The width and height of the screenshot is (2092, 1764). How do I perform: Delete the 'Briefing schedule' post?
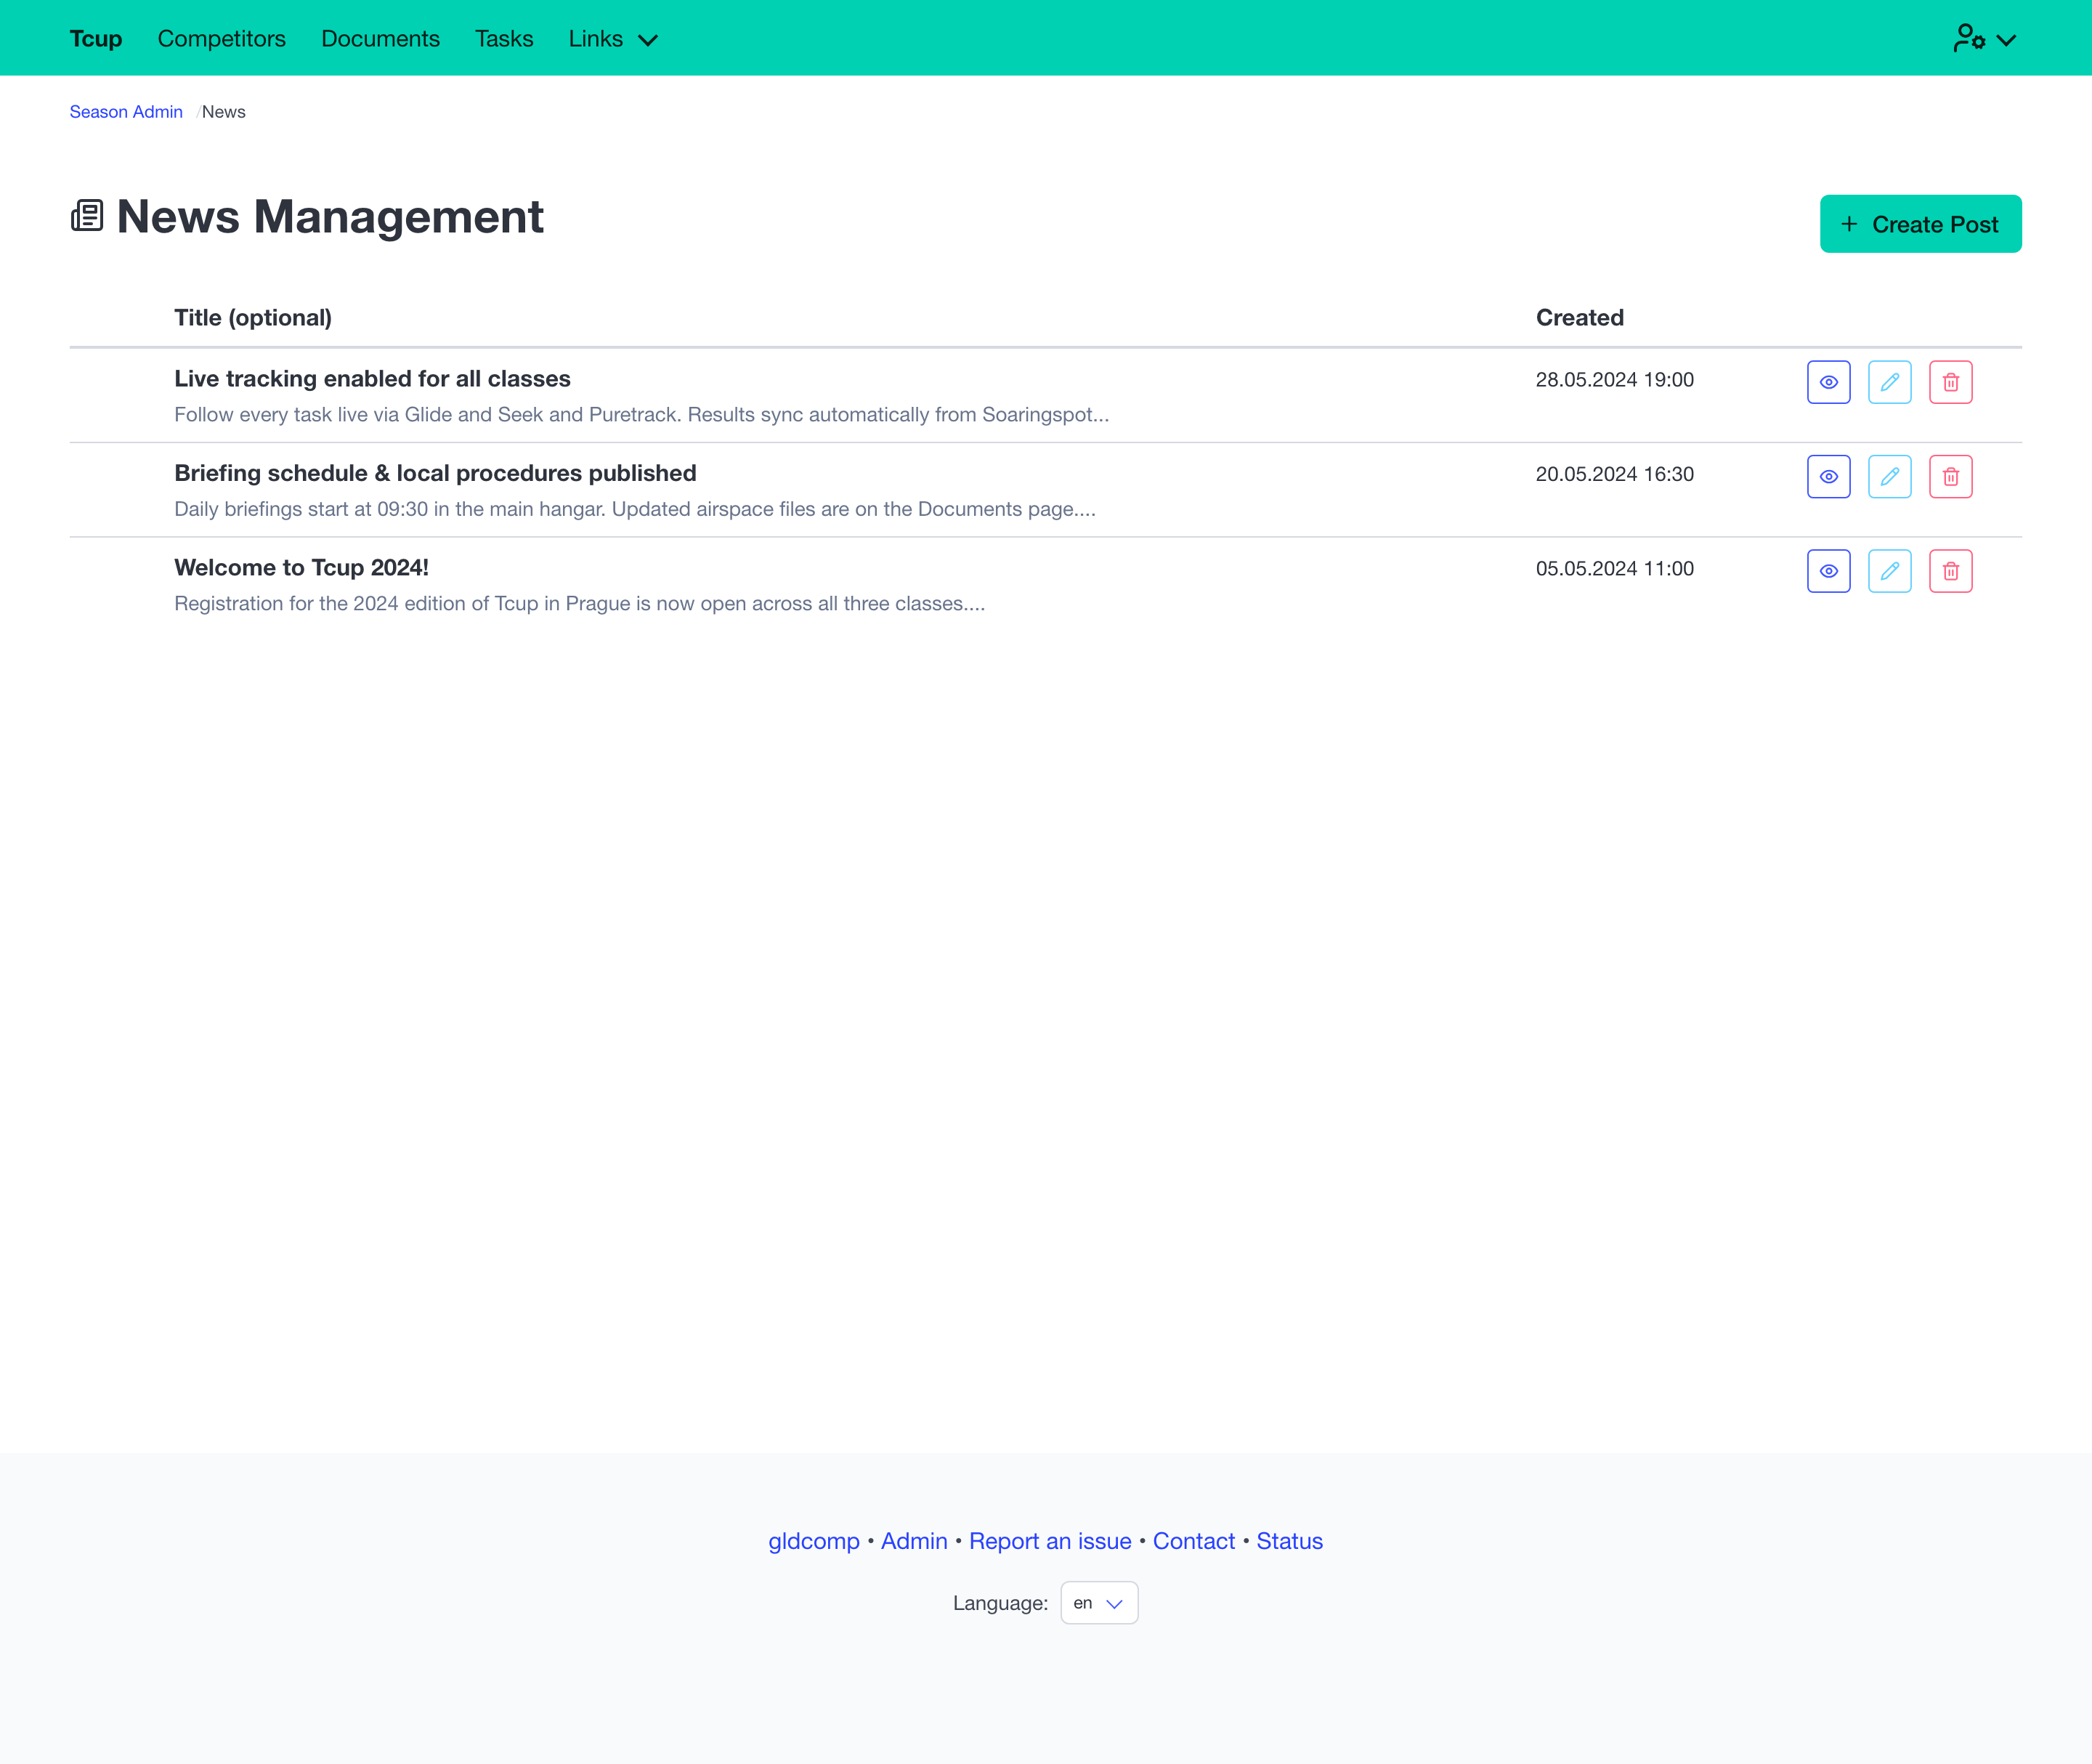pyautogui.click(x=1950, y=476)
